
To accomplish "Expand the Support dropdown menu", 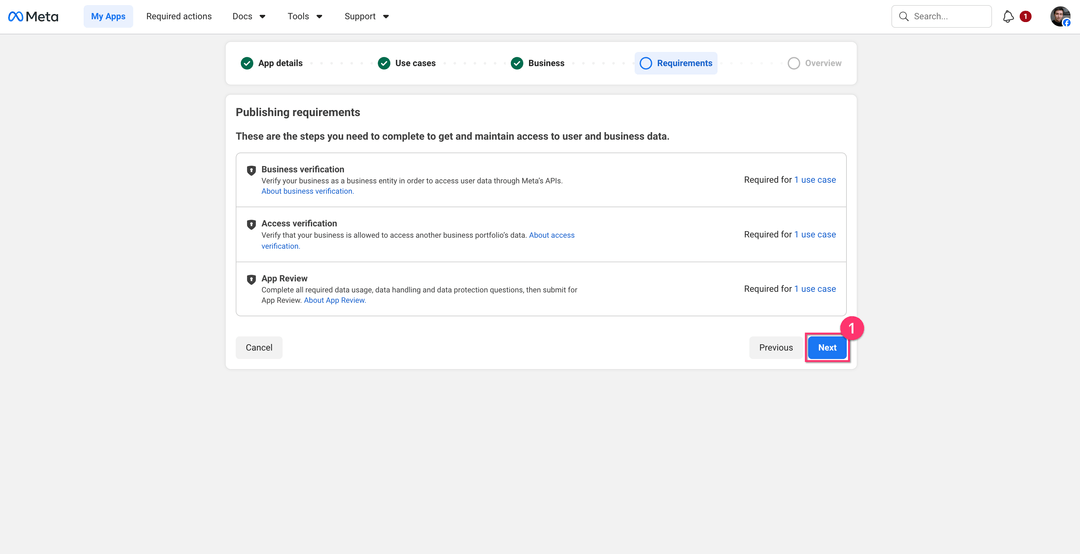I will pos(367,17).
